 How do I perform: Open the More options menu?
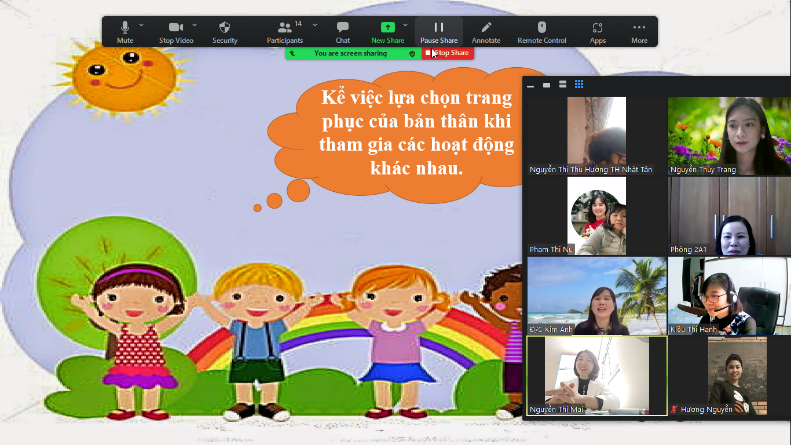pos(639,30)
